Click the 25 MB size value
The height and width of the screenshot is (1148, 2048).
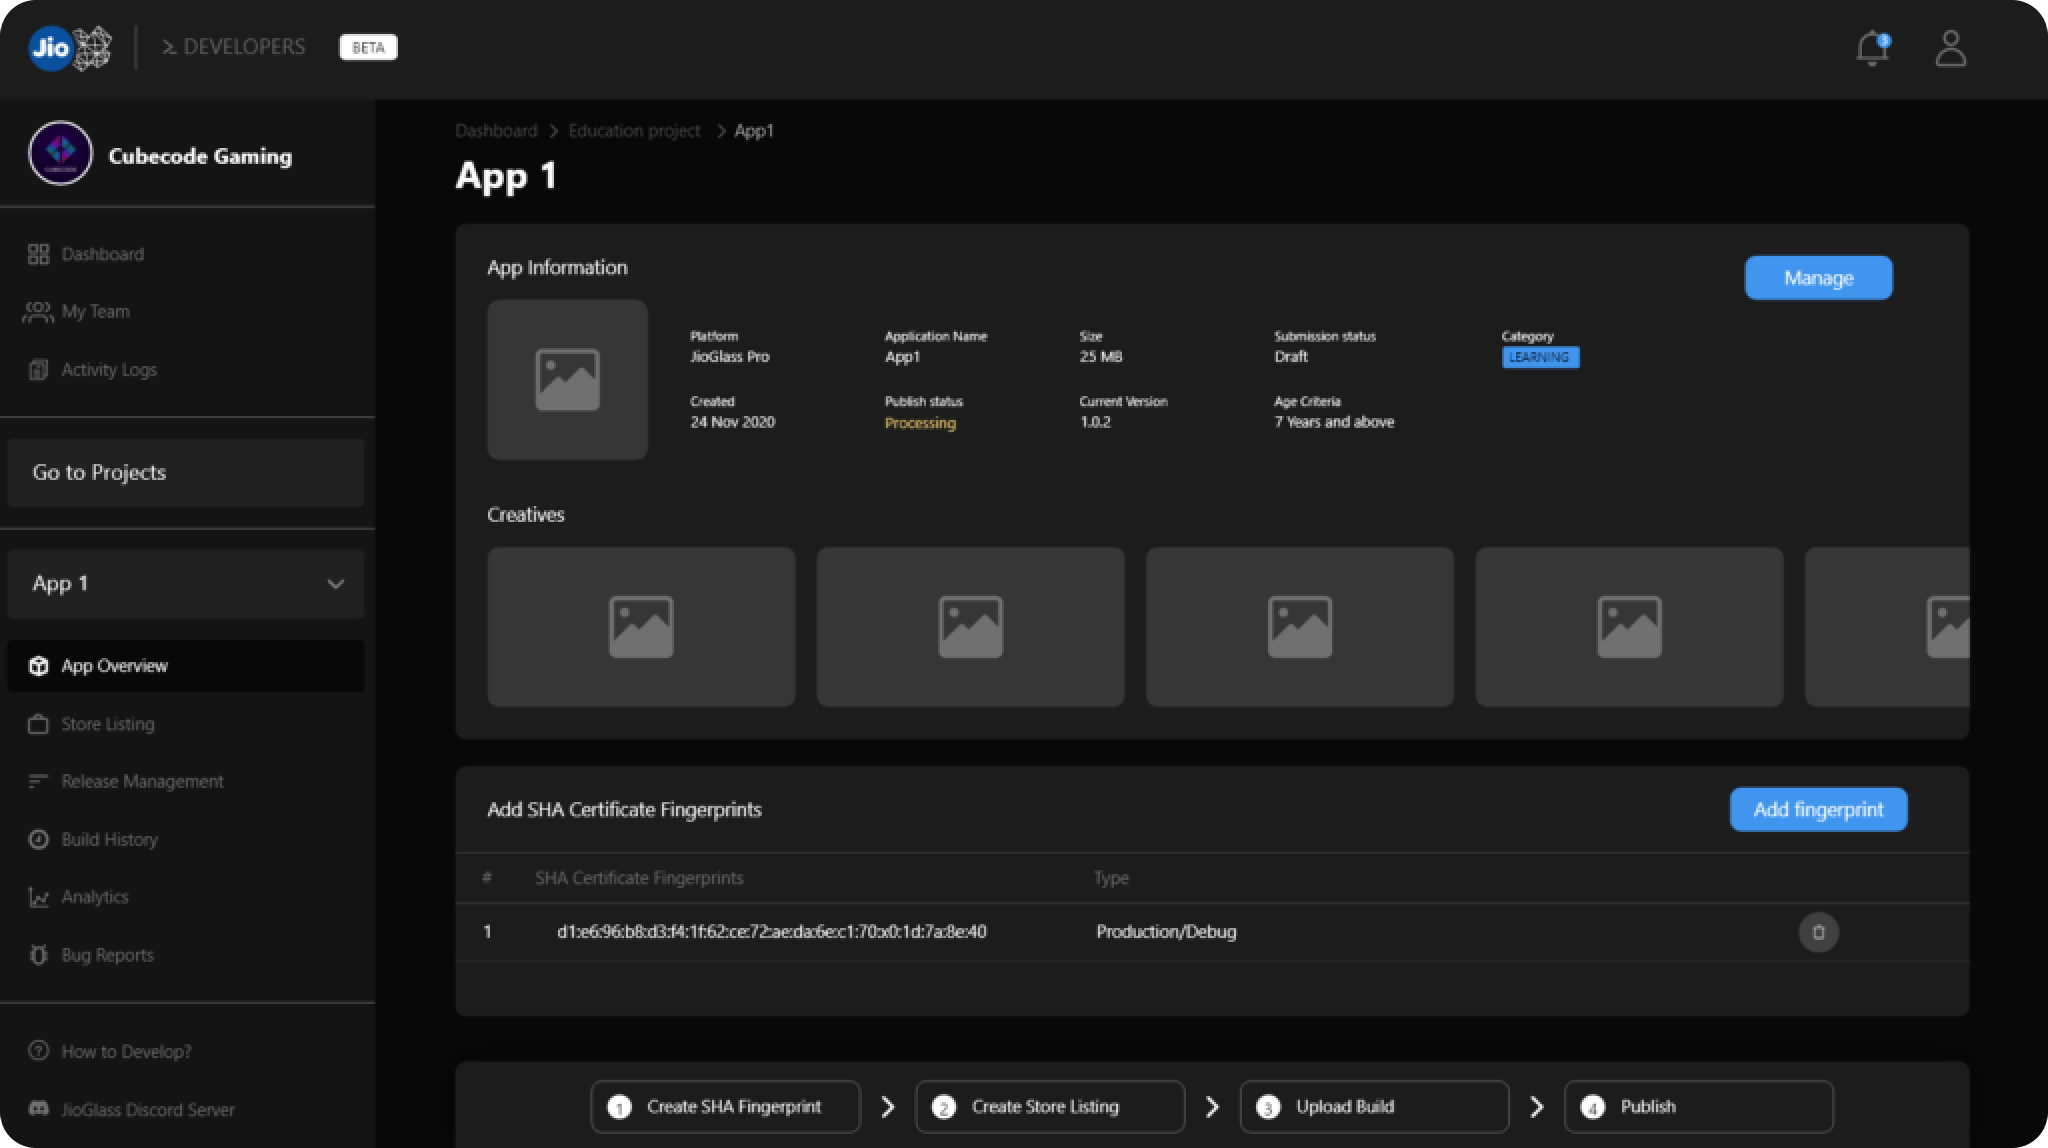[x=1100, y=356]
